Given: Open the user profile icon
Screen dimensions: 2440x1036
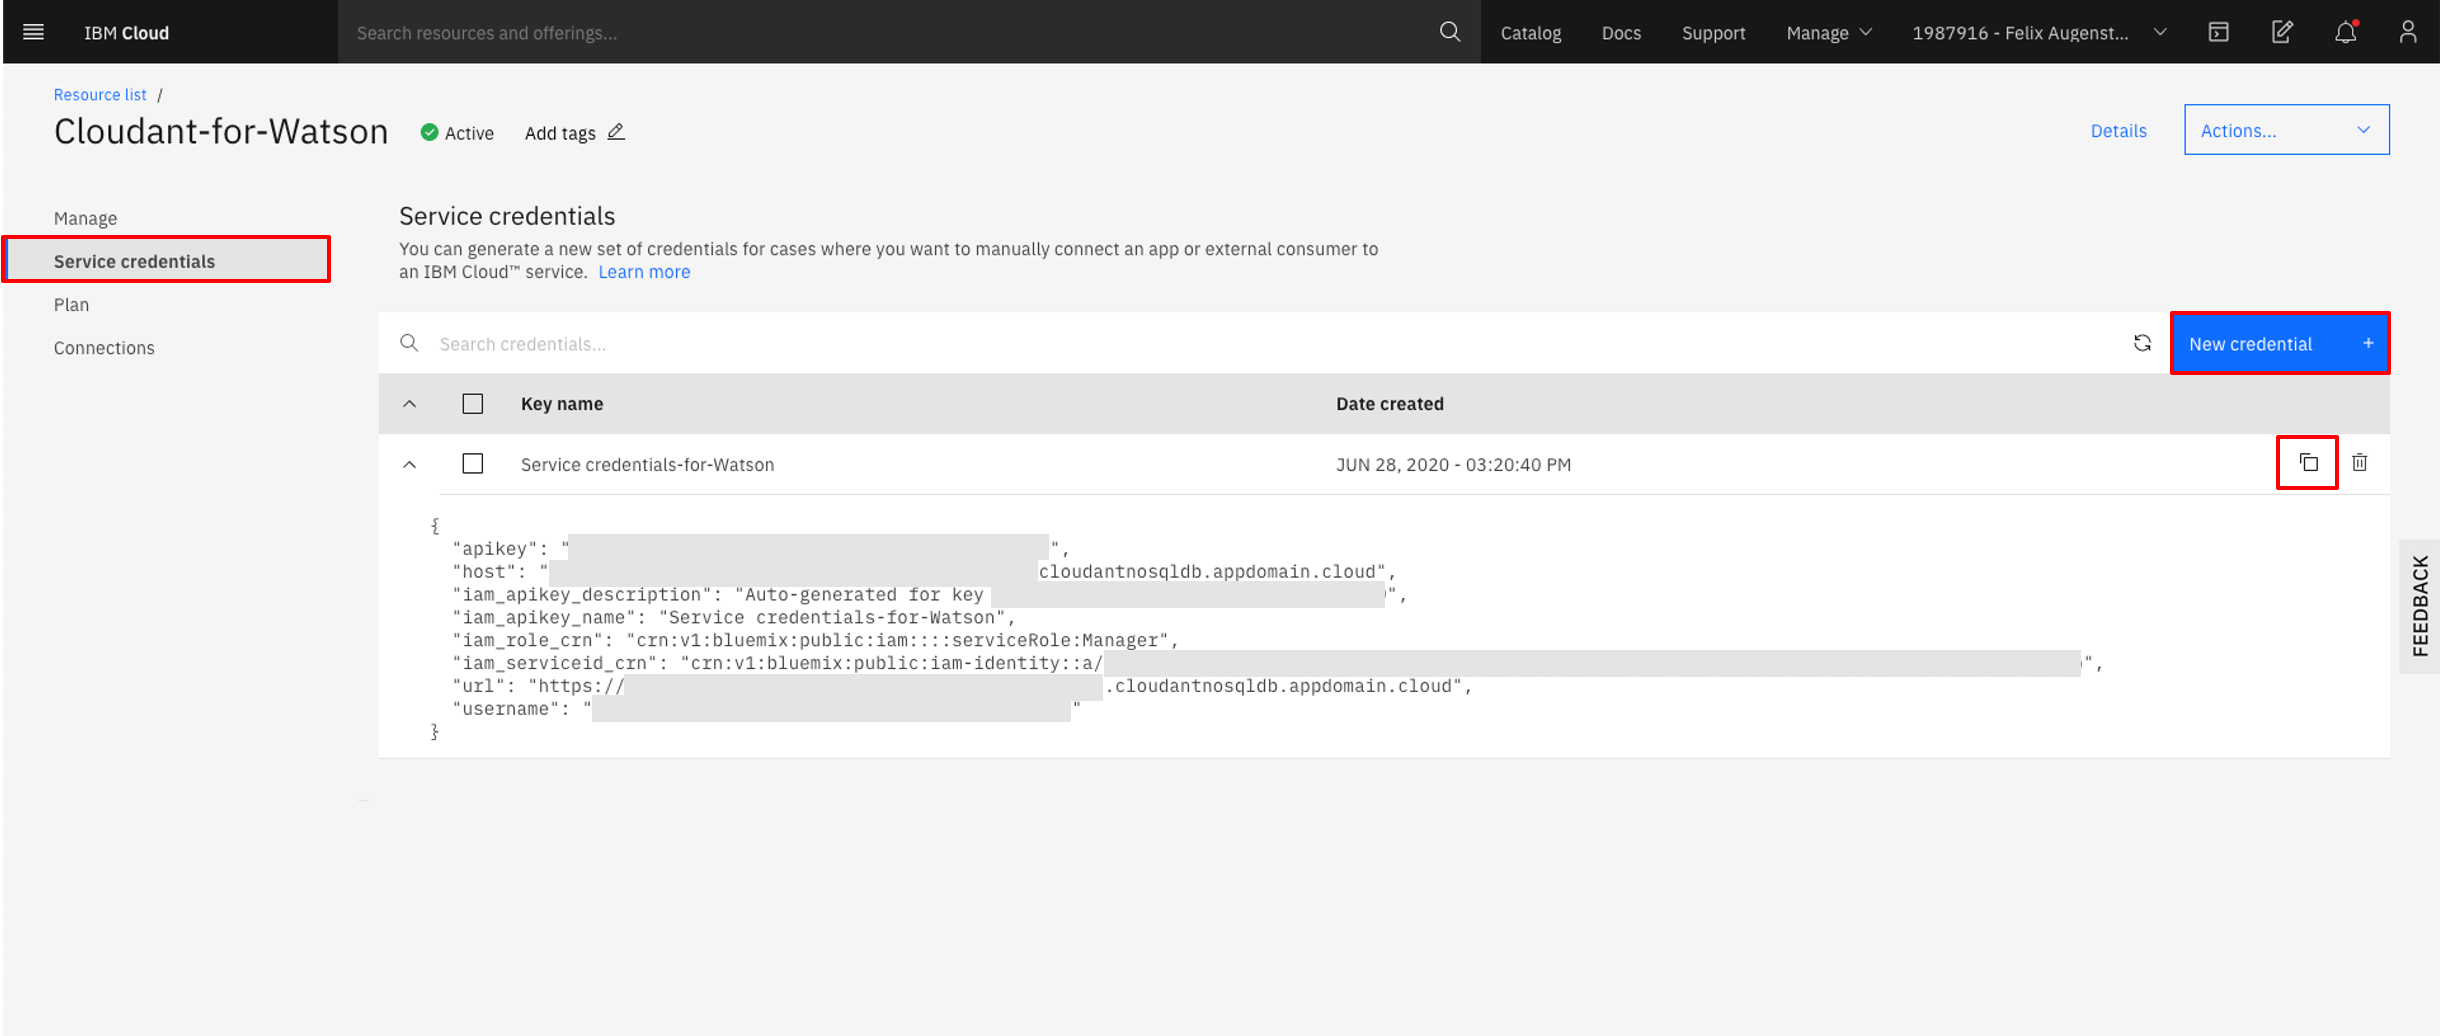Looking at the screenshot, I should click(x=2408, y=32).
